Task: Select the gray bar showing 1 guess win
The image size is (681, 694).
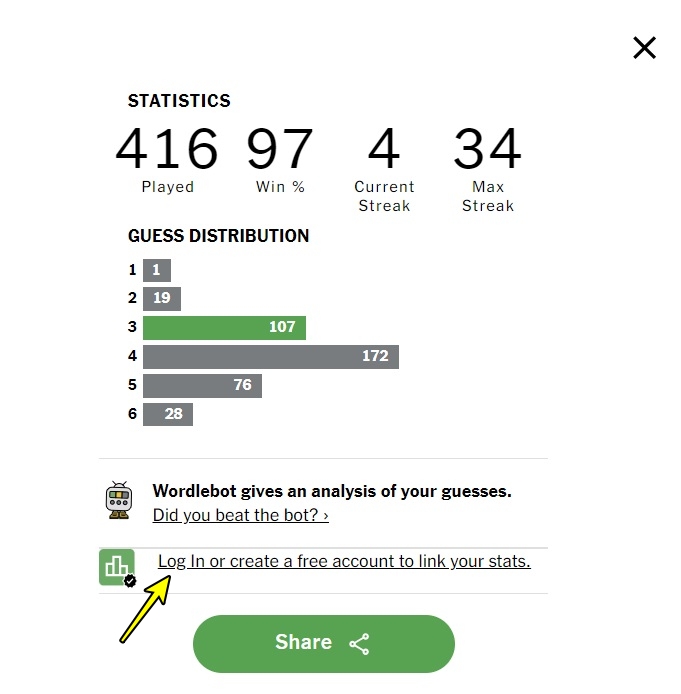Action: coord(157,270)
